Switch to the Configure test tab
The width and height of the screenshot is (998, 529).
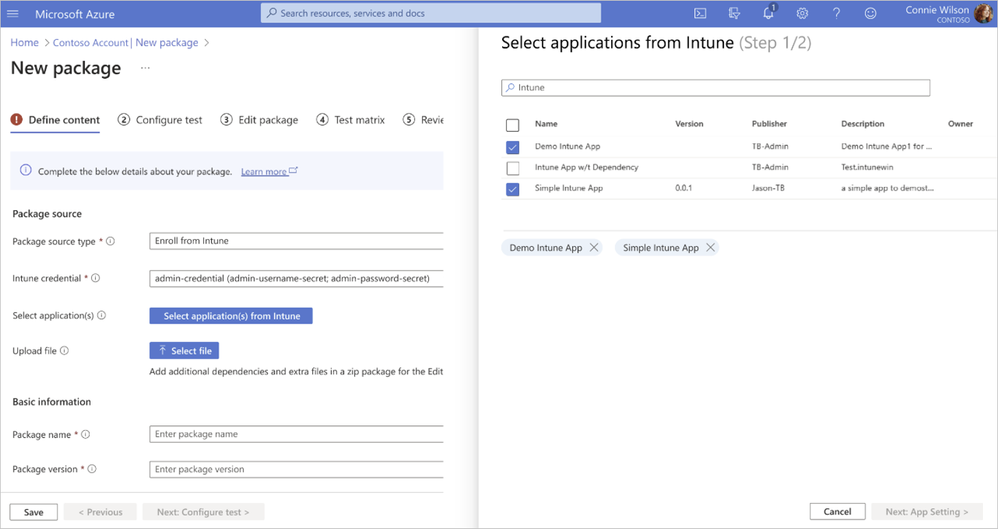[160, 120]
